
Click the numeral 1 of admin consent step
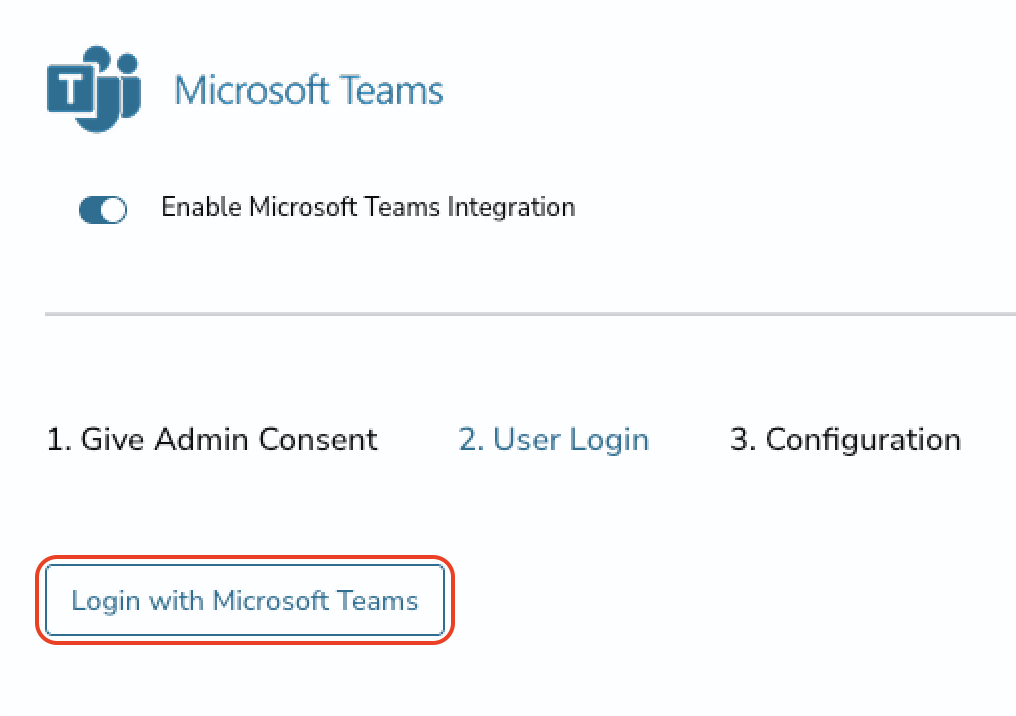pos(56,440)
